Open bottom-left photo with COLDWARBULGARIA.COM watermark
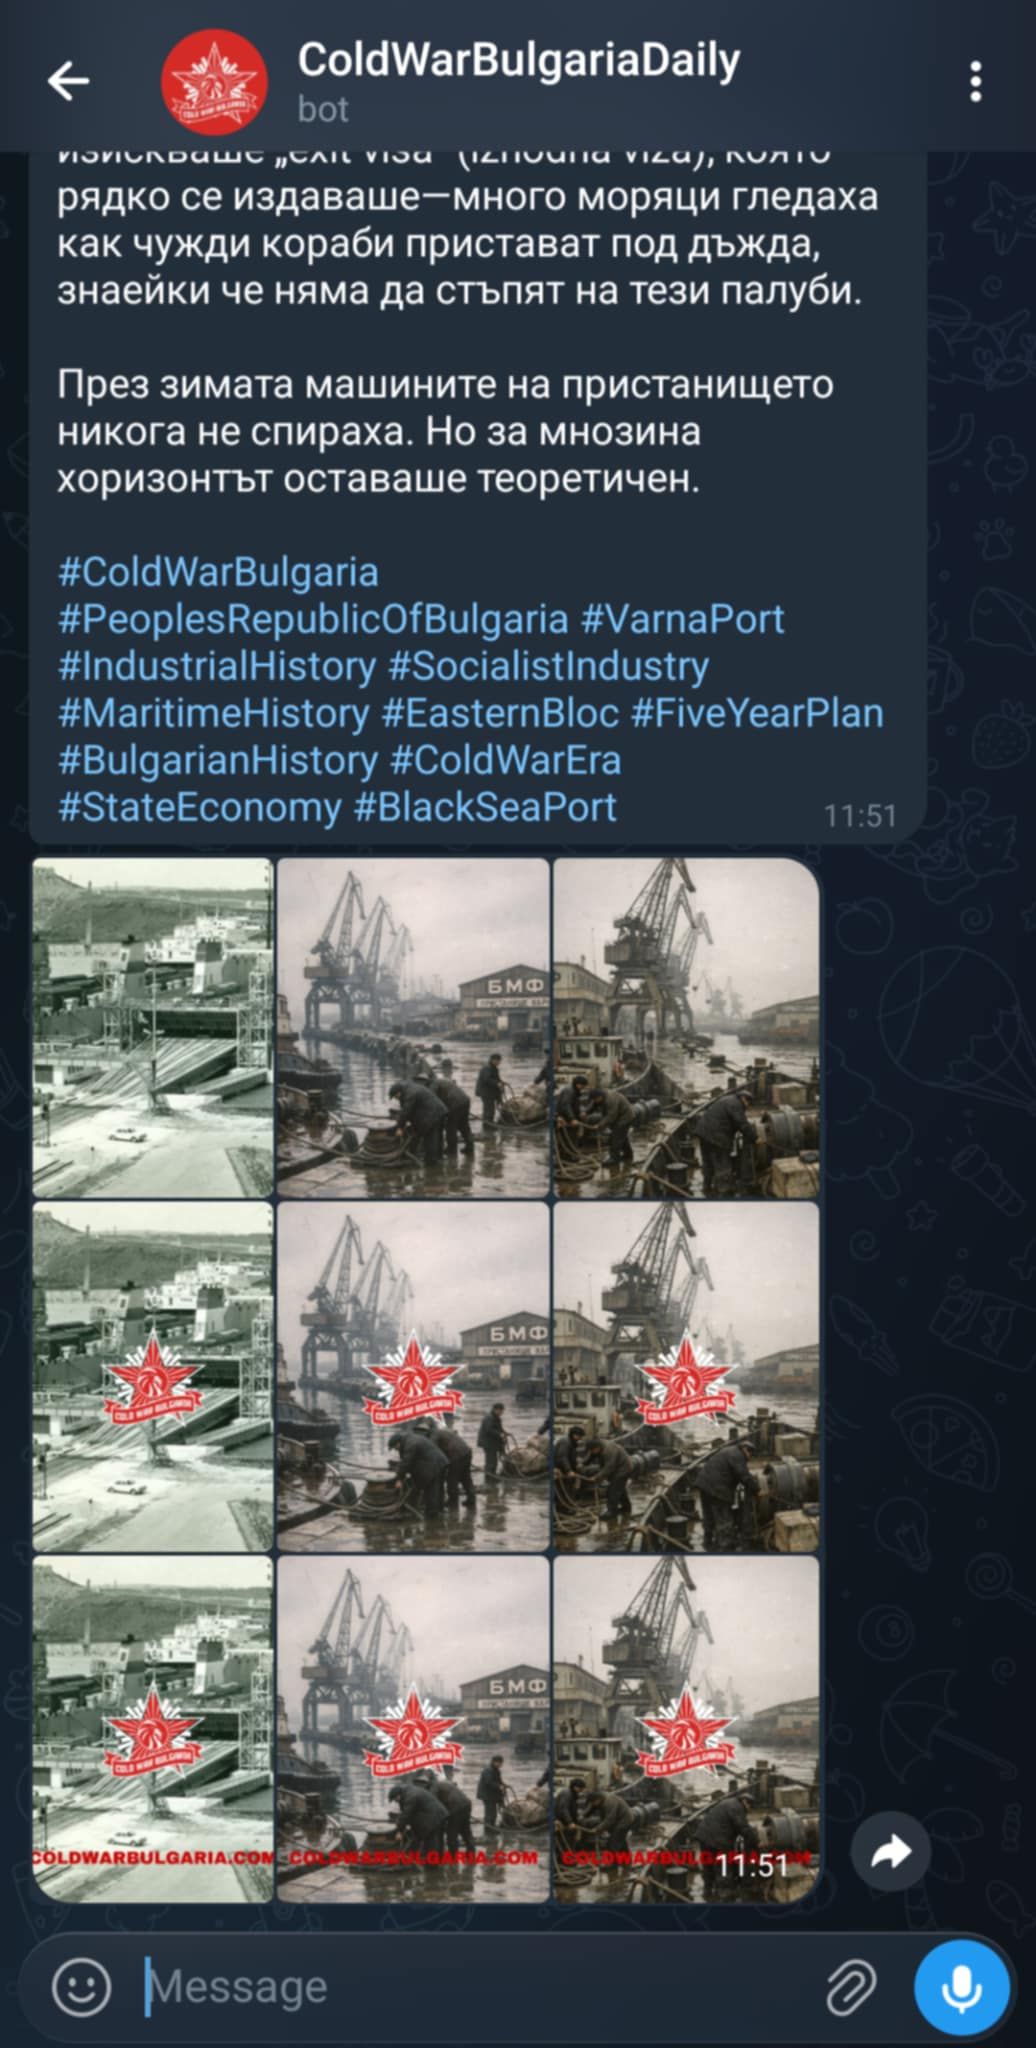 153,1729
